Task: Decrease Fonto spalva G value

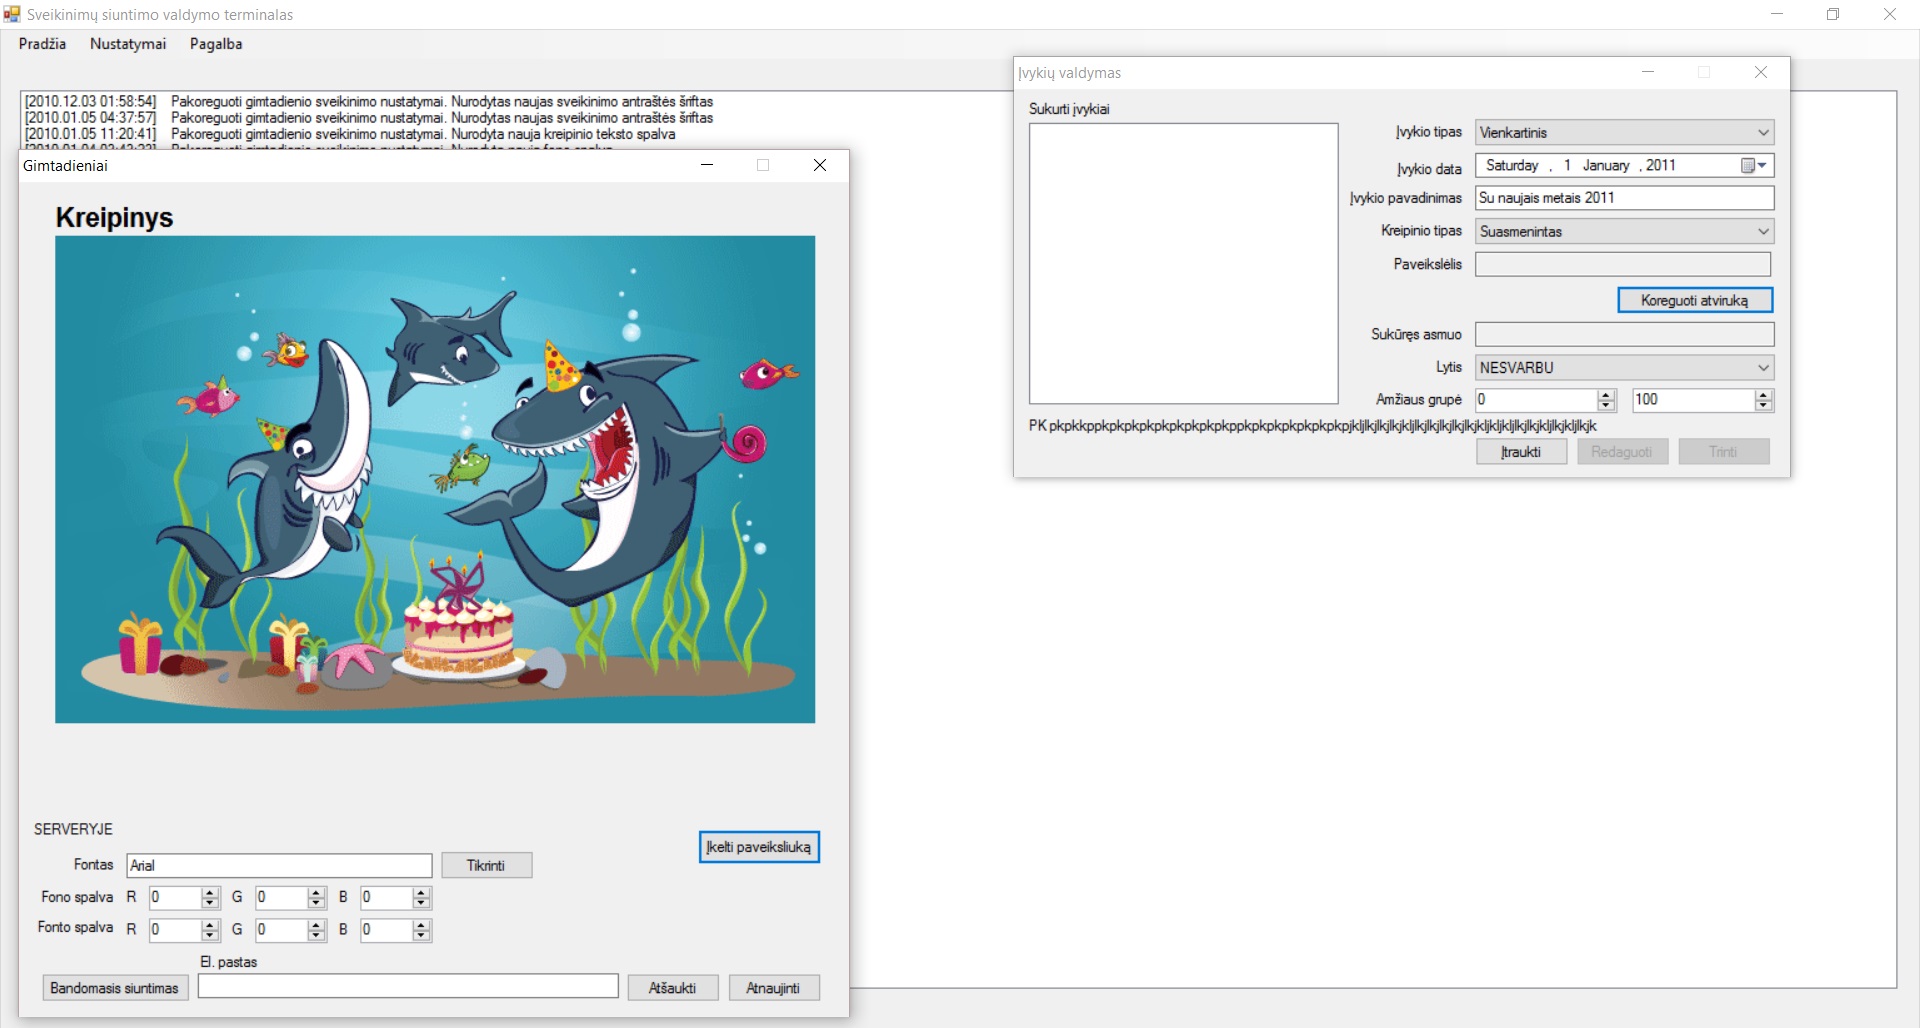Action: click(x=316, y=935)
